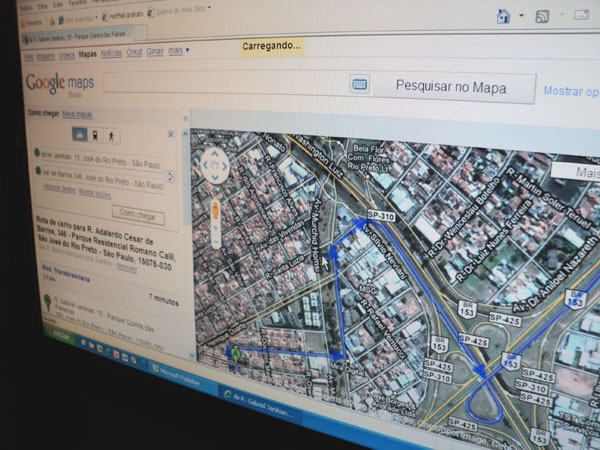
Task: Click Mostrar opções link beside search
Action: pyautogui.click(x=571, y=91)
